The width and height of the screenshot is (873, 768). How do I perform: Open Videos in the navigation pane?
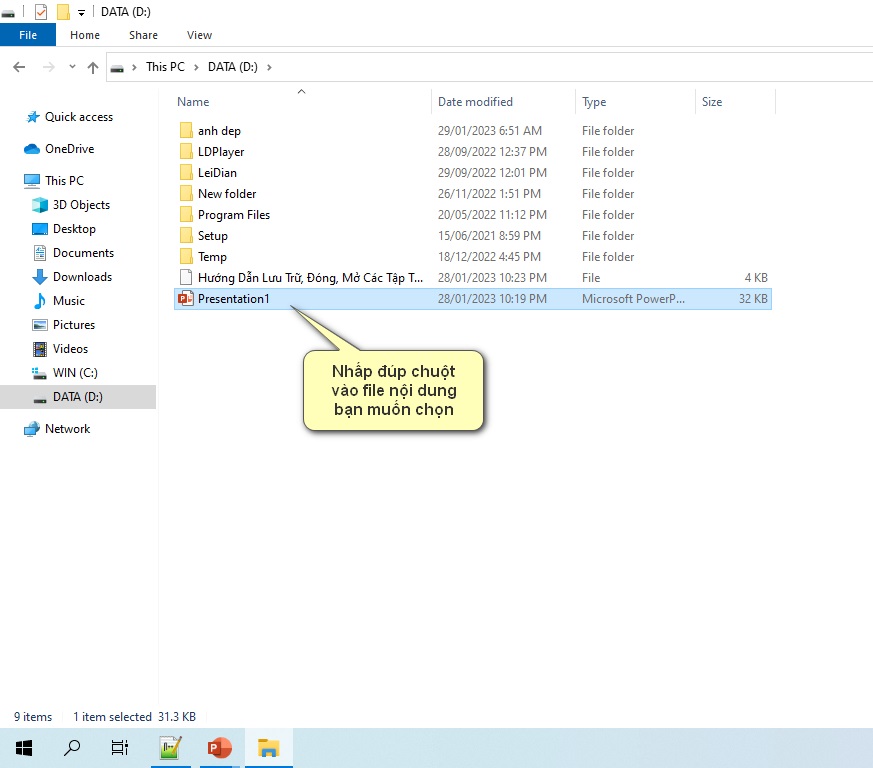tap(70, 348)
